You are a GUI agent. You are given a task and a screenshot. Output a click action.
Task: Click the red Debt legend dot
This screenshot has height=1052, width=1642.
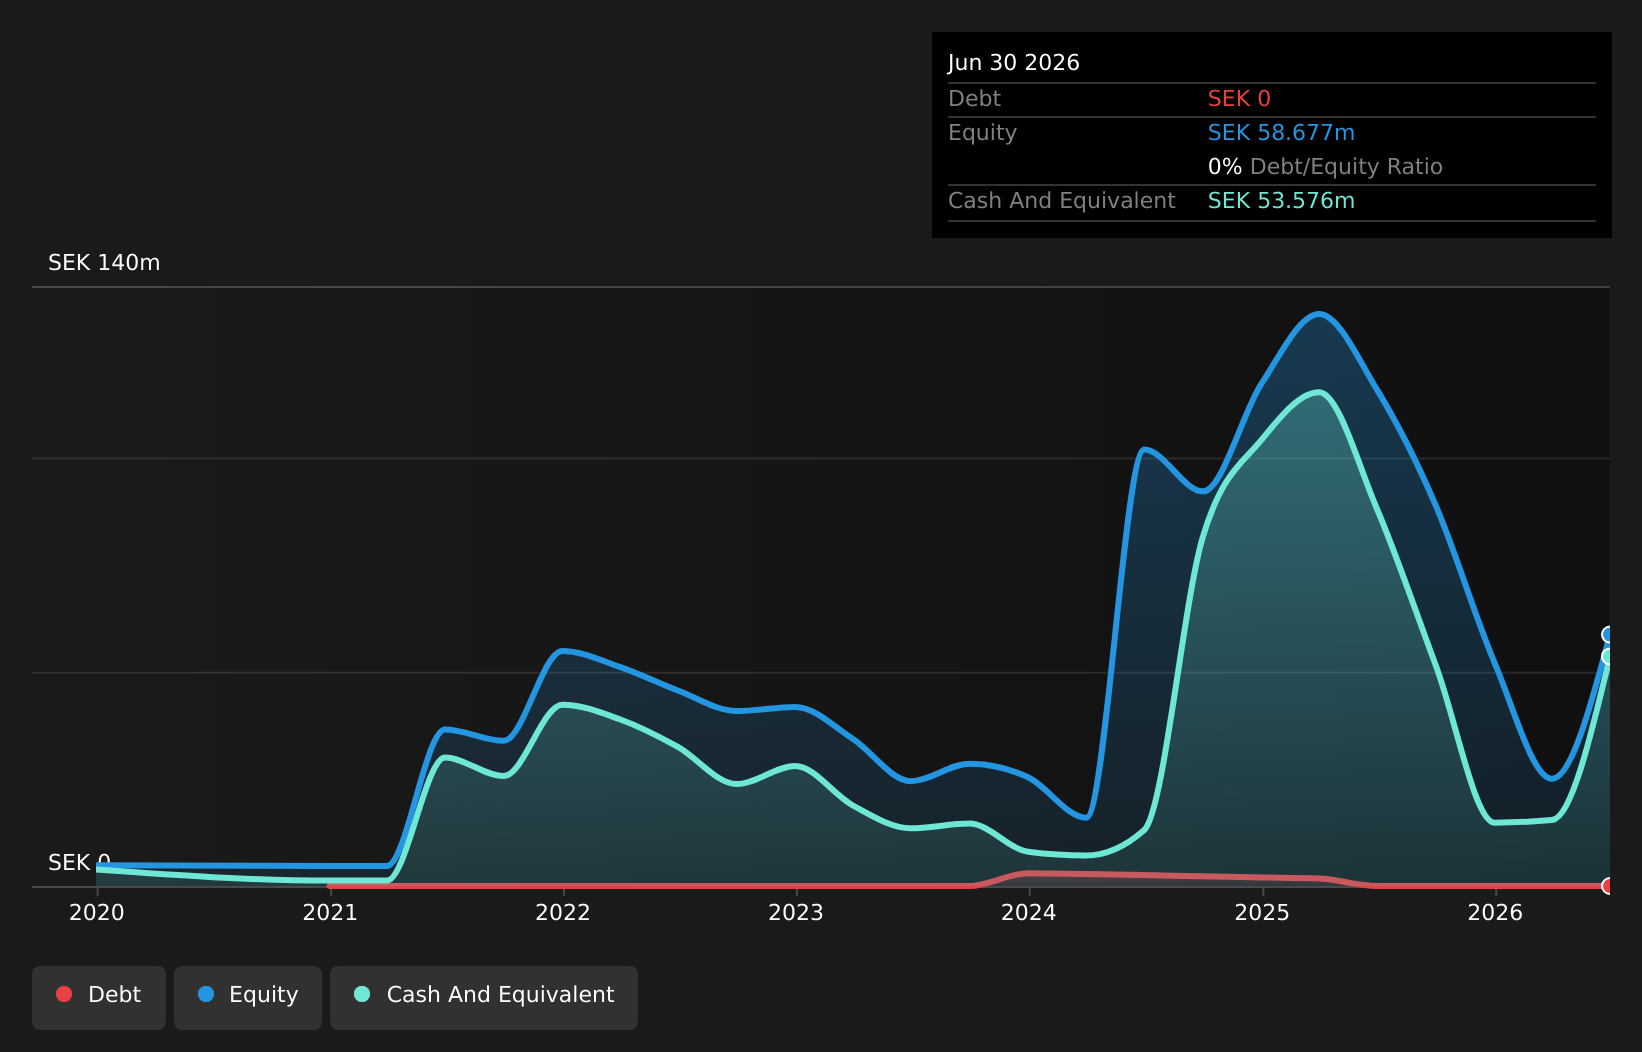tap(64, 994)
